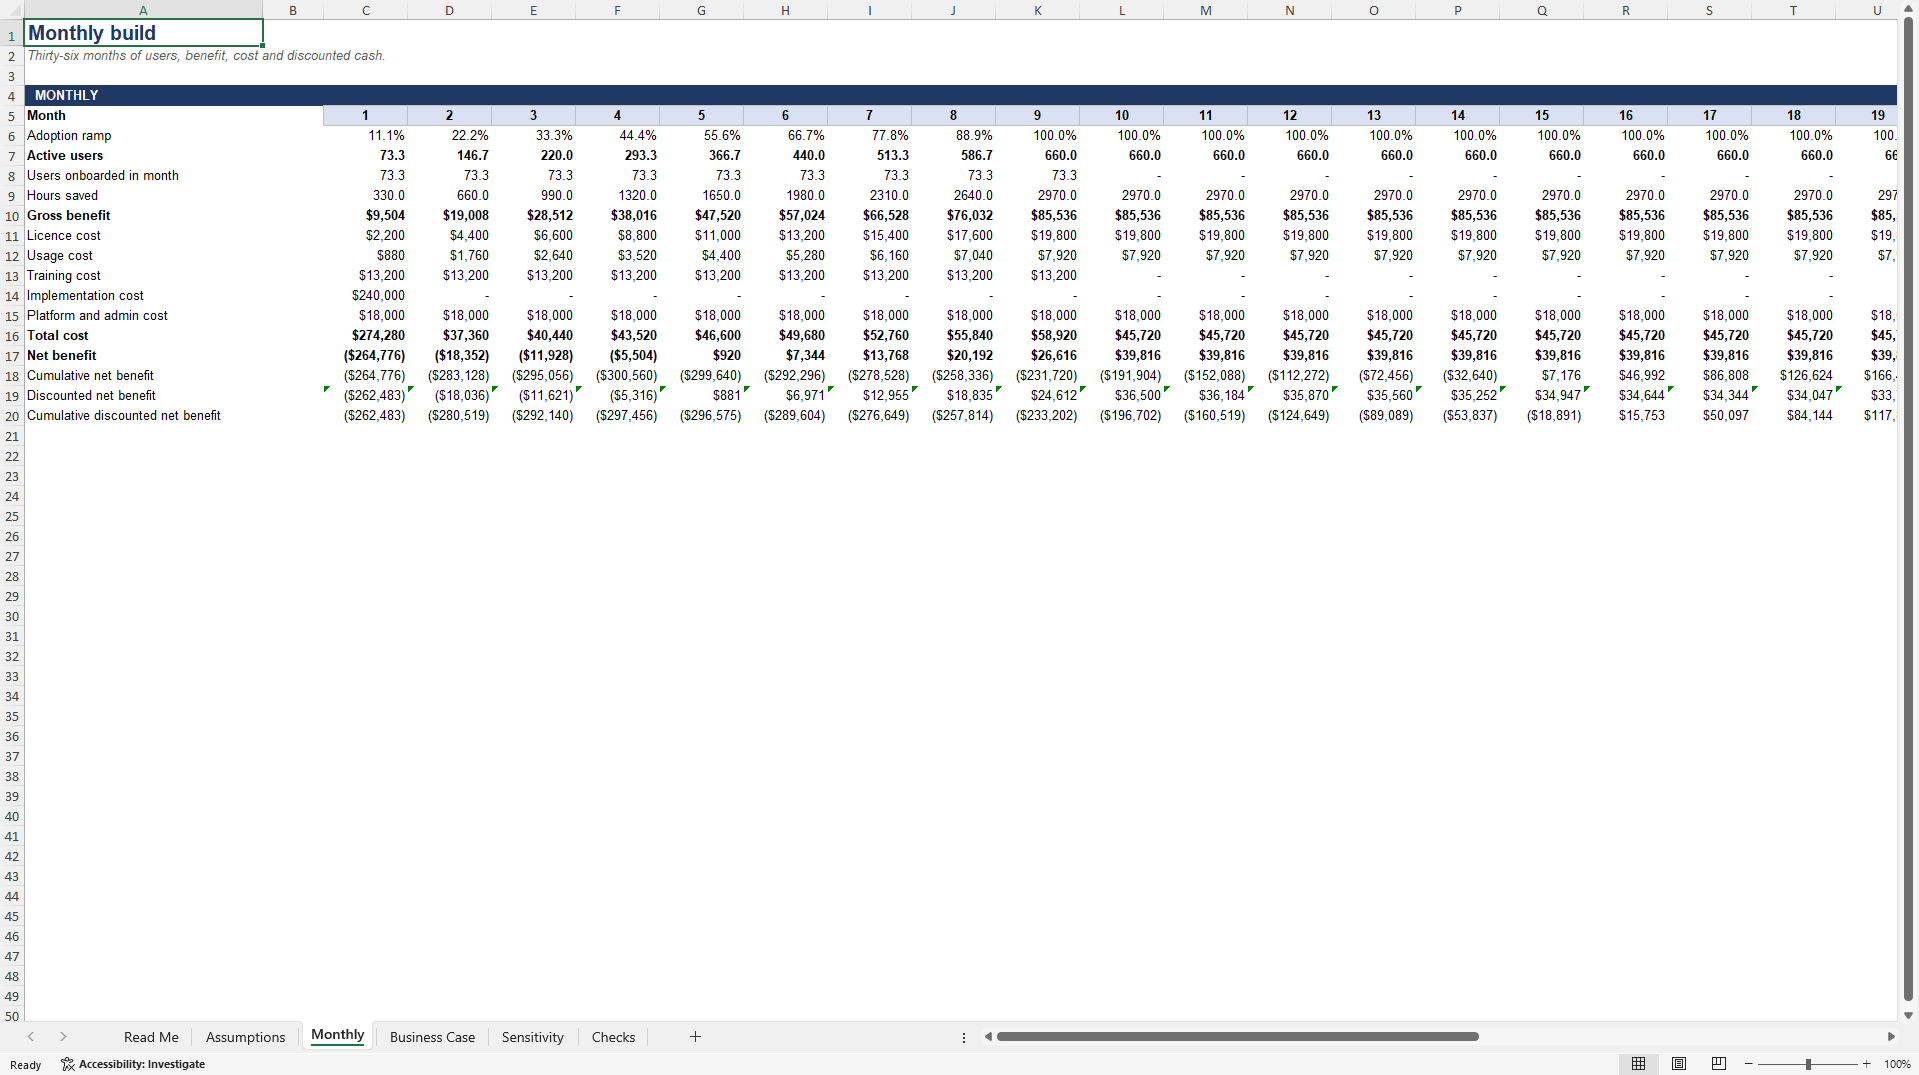
Task: Click the zoom in plus icon
Action: (x=1866, y=1064)
